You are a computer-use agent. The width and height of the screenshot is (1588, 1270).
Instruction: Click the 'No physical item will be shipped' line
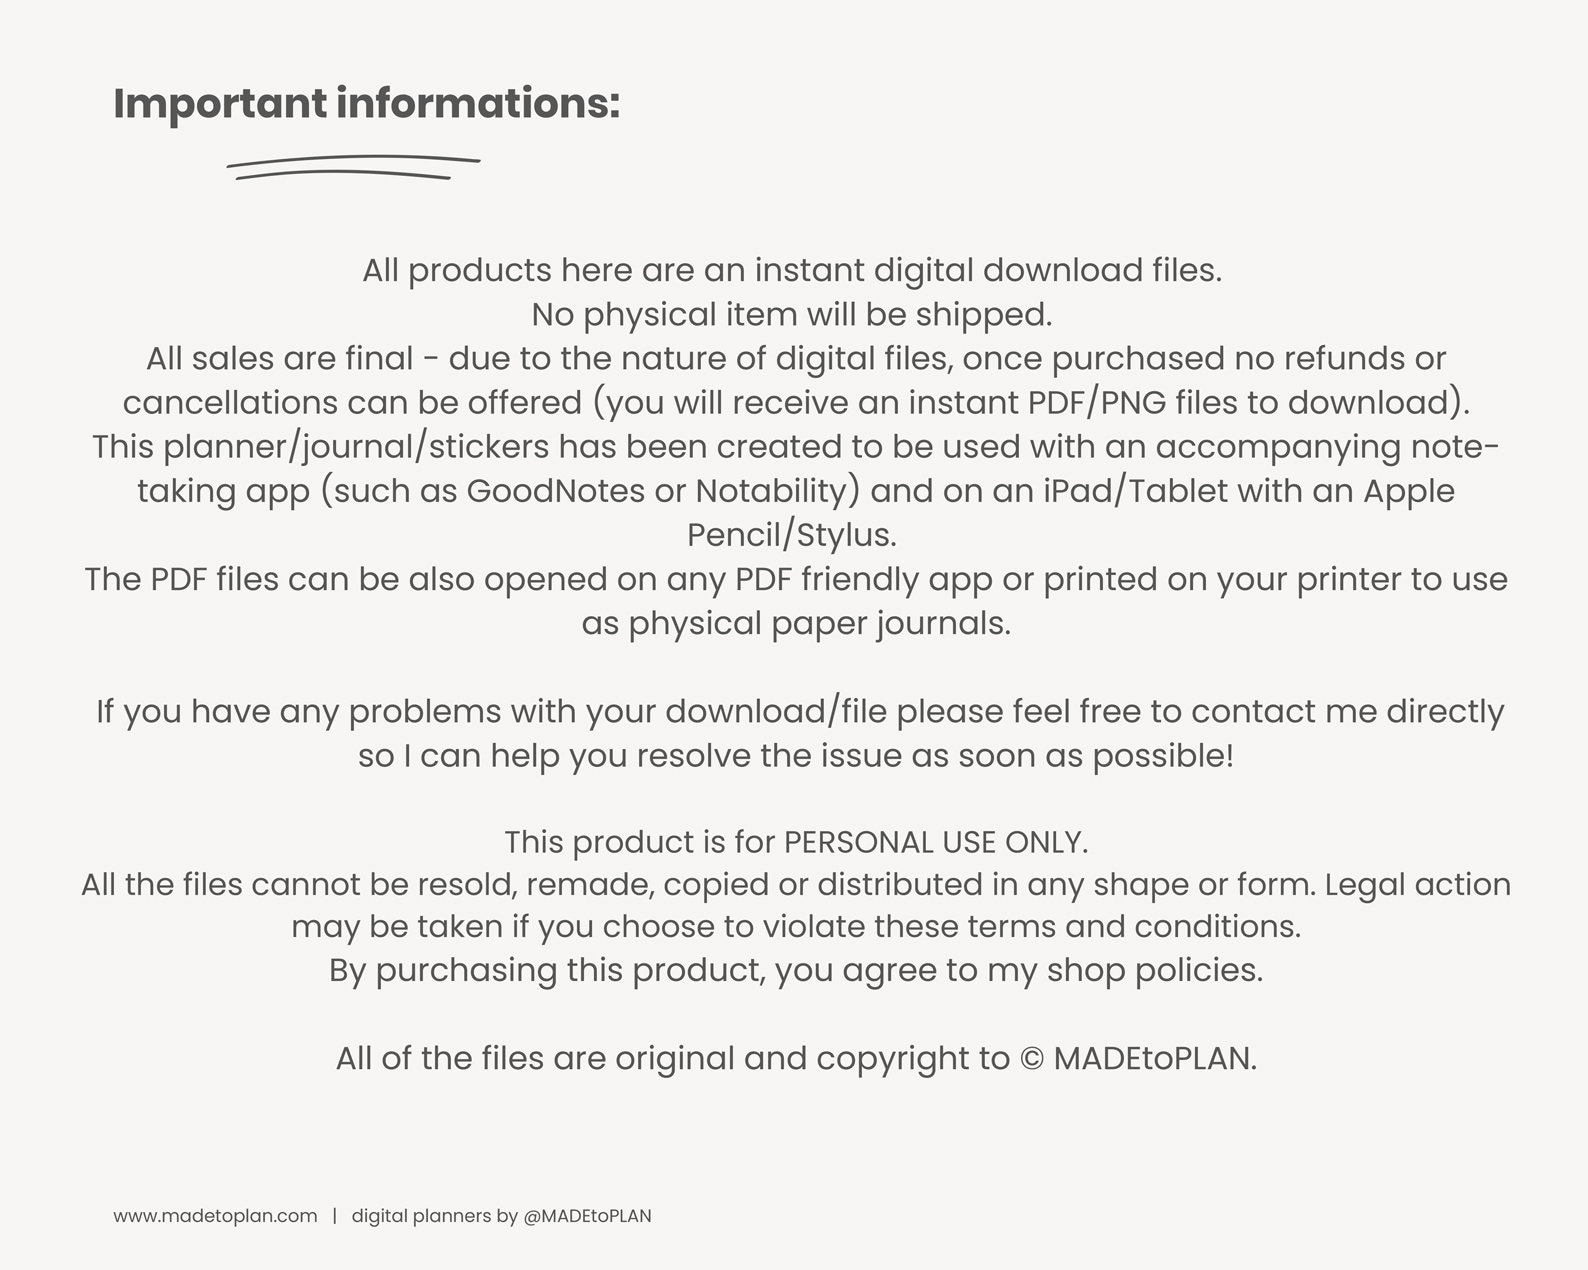(x=792, y=315)
